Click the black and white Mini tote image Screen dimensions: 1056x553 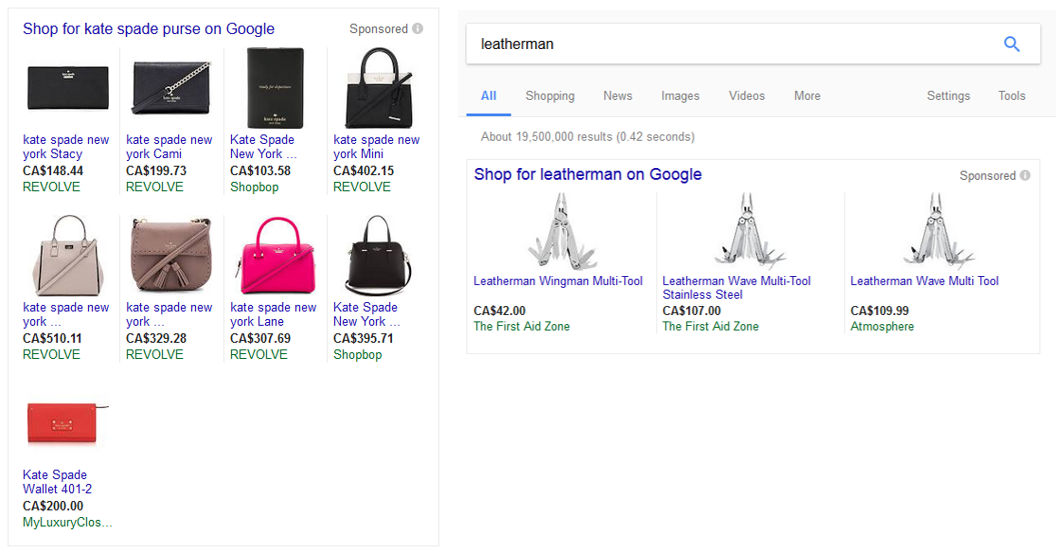click(378, 88)
